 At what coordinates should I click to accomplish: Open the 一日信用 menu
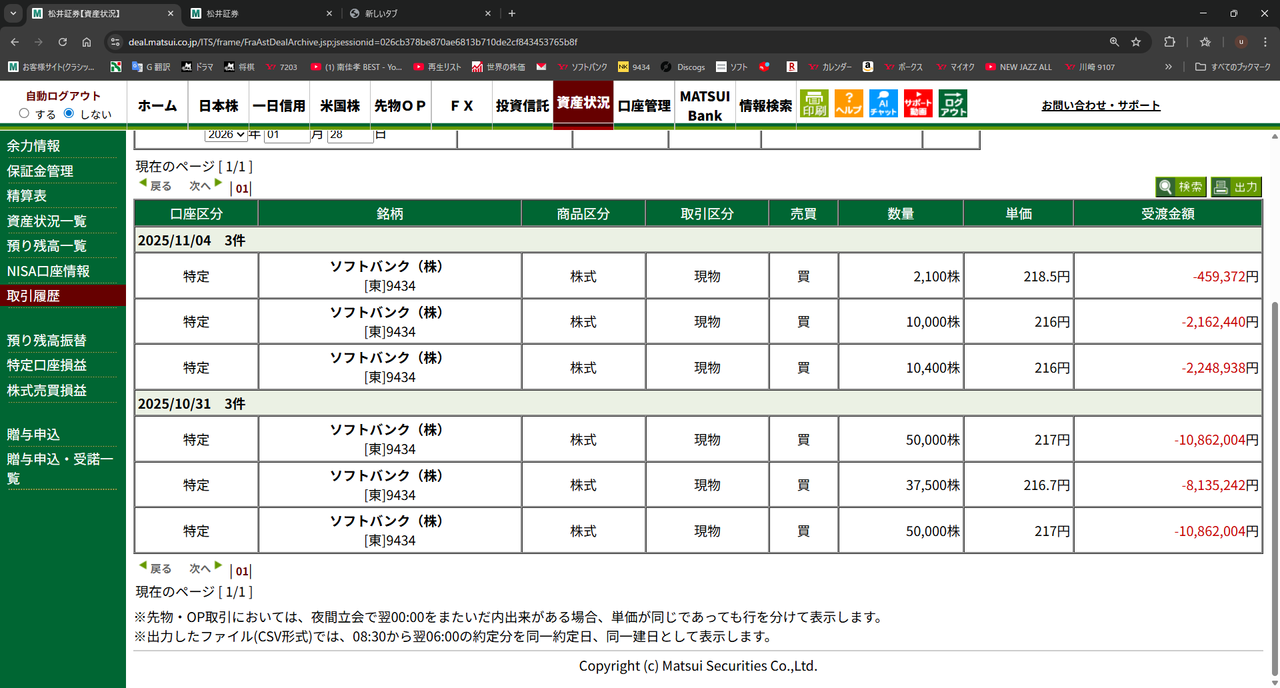point(279,105)
